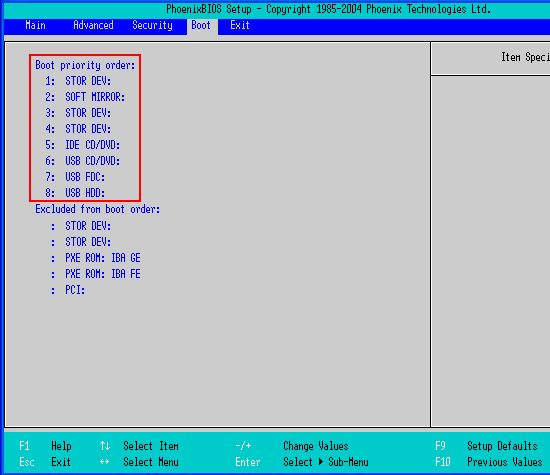Click the PhoenixBIOS Setup copyright title
Viewport: 550px width, 475px height.
pos(328,9)
